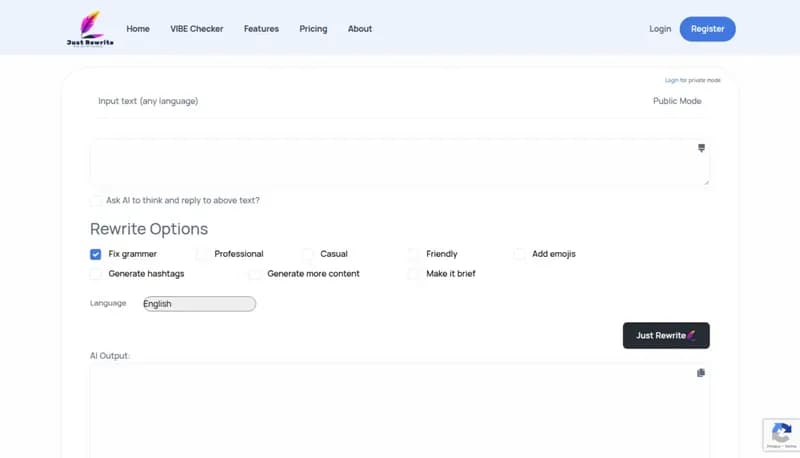Enable the Casual rewrite option

[308, 254]
